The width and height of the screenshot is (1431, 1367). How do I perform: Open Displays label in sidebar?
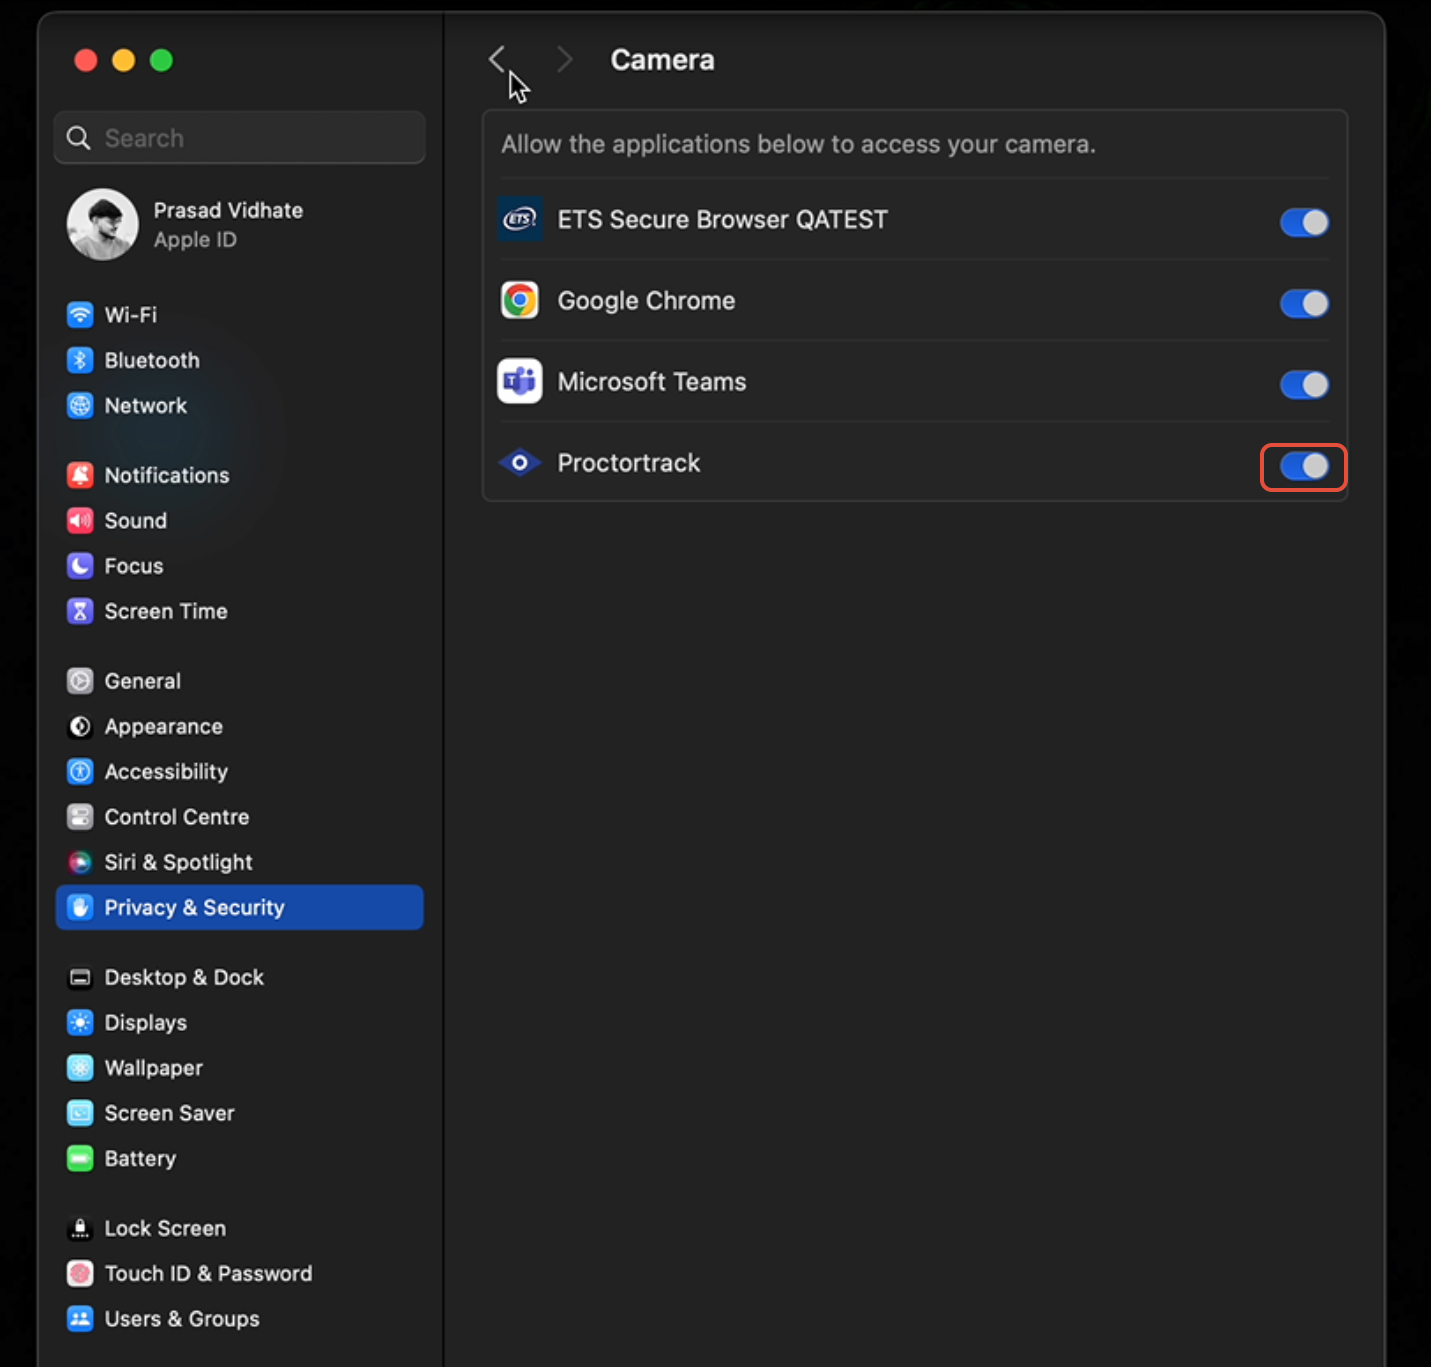(x=146, y=1023)
